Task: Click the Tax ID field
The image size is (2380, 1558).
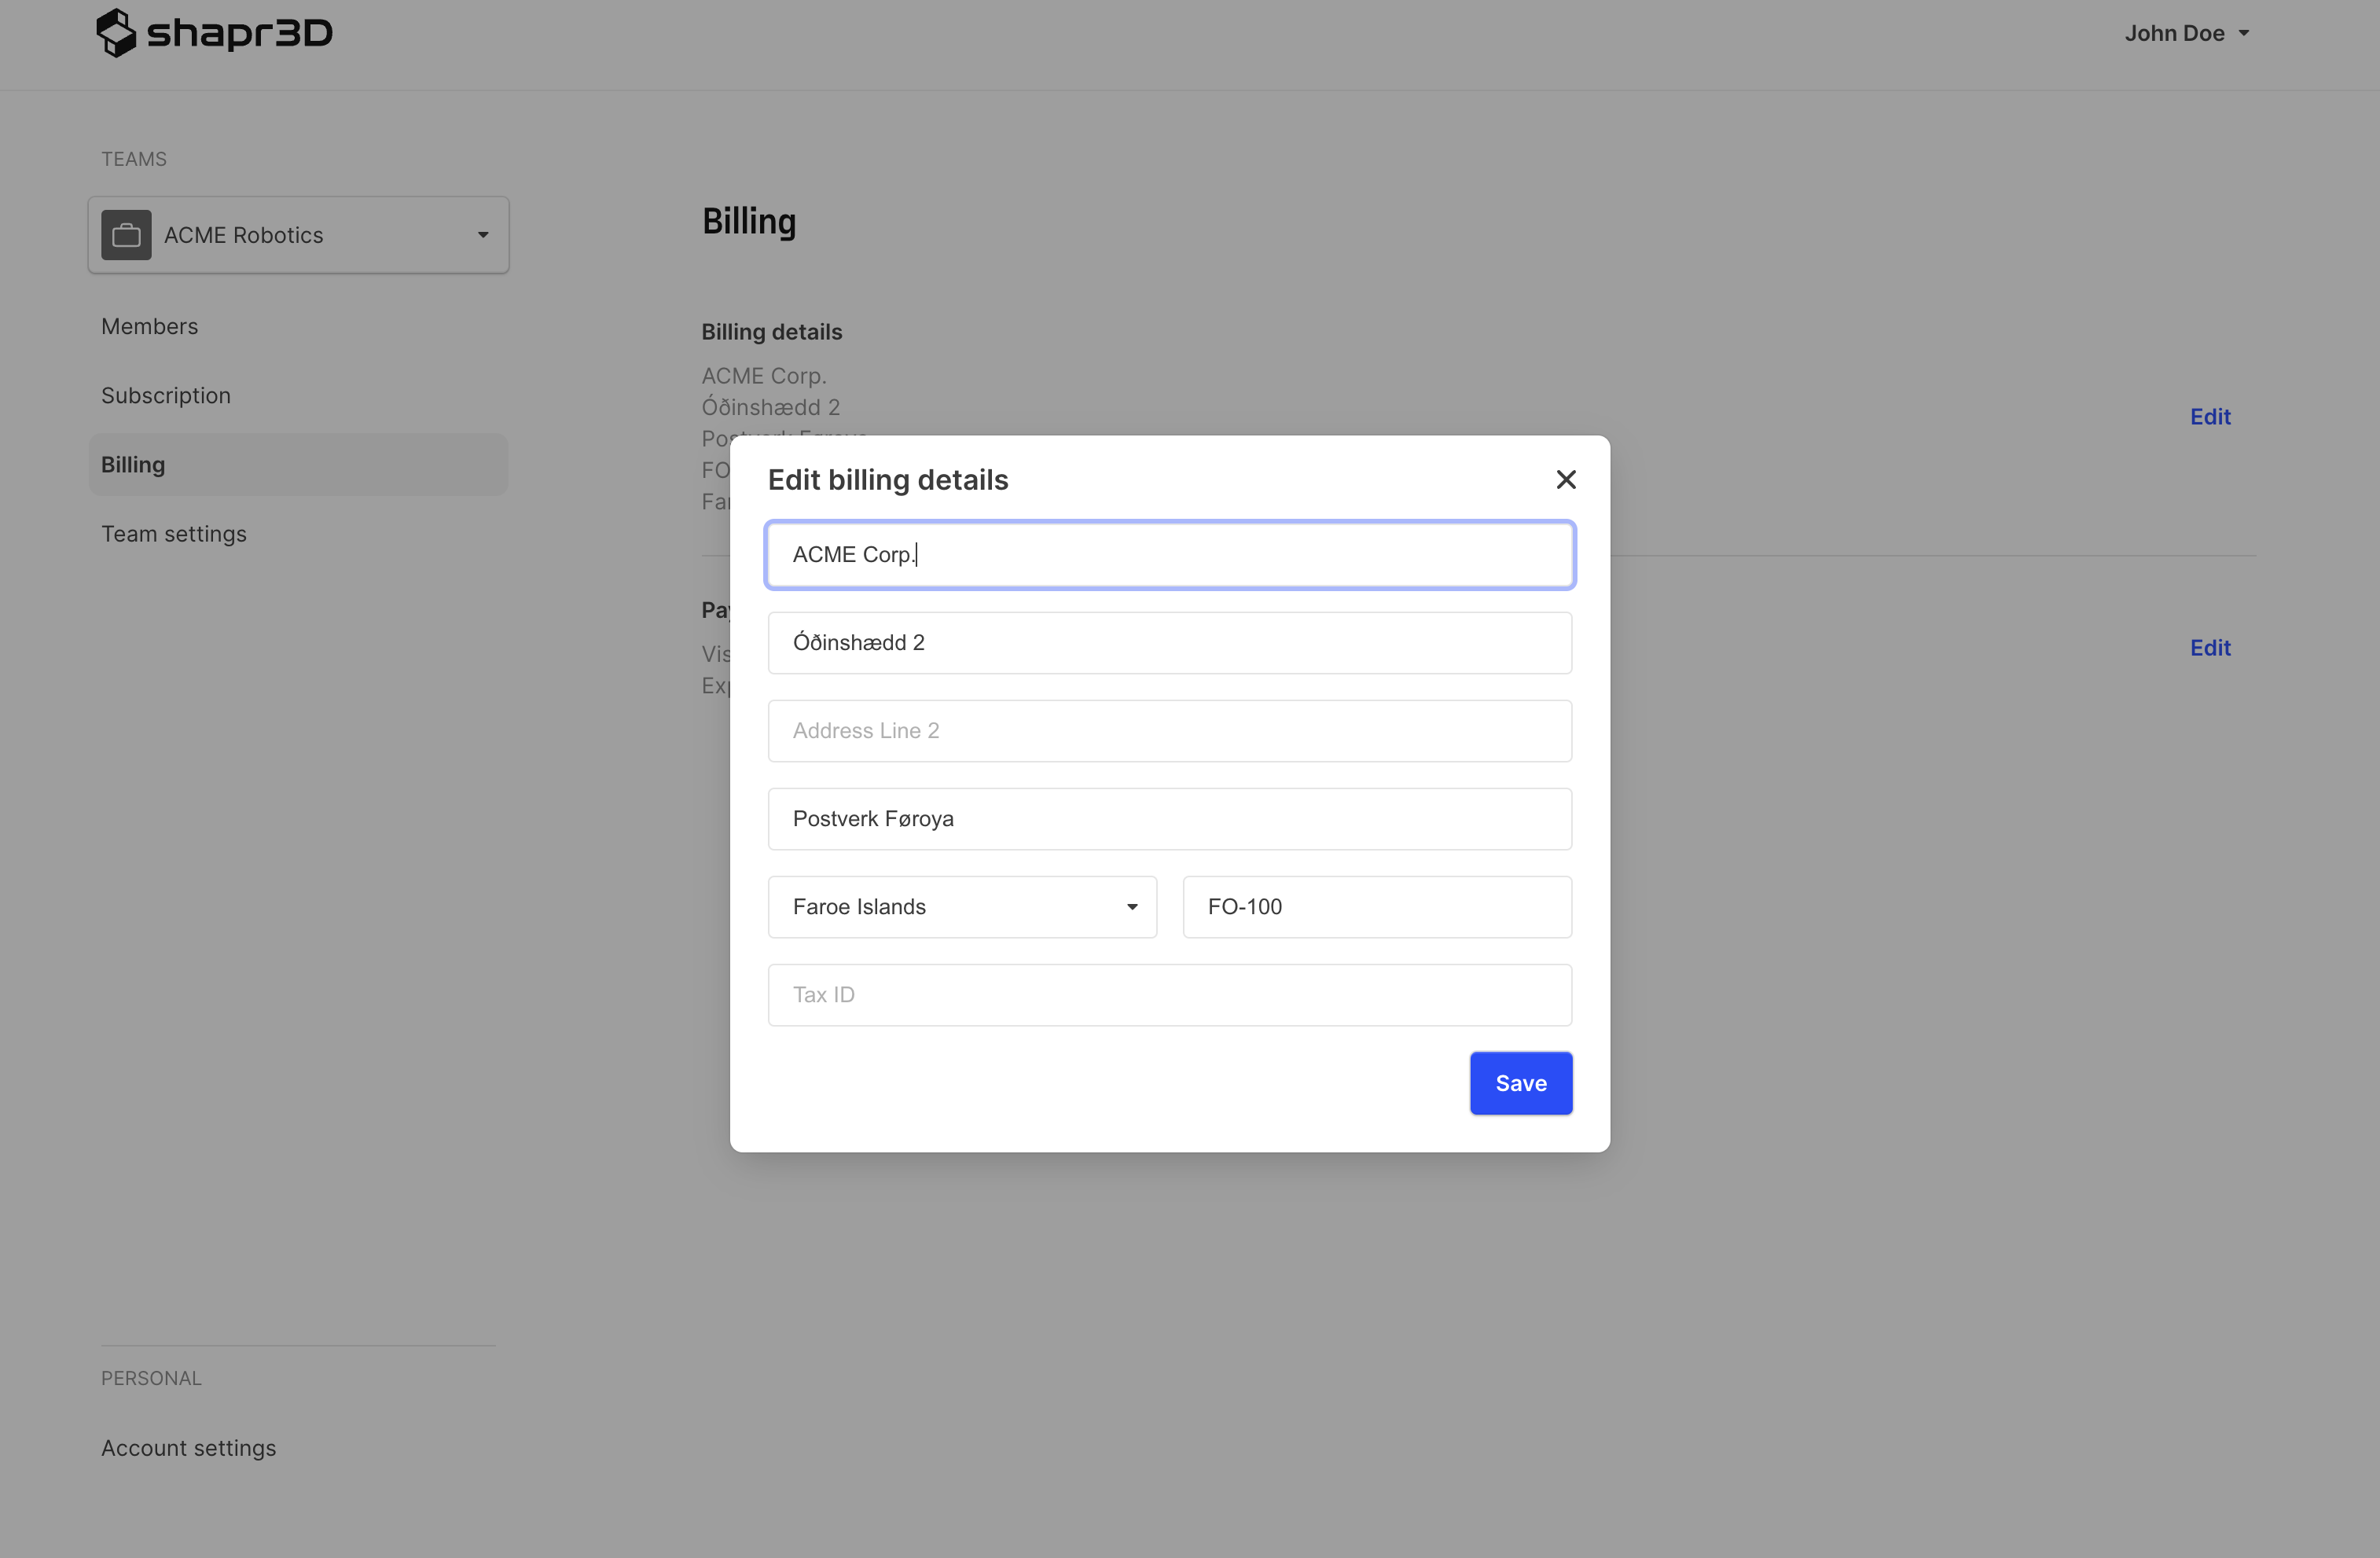Action: tap(1170, 995)
